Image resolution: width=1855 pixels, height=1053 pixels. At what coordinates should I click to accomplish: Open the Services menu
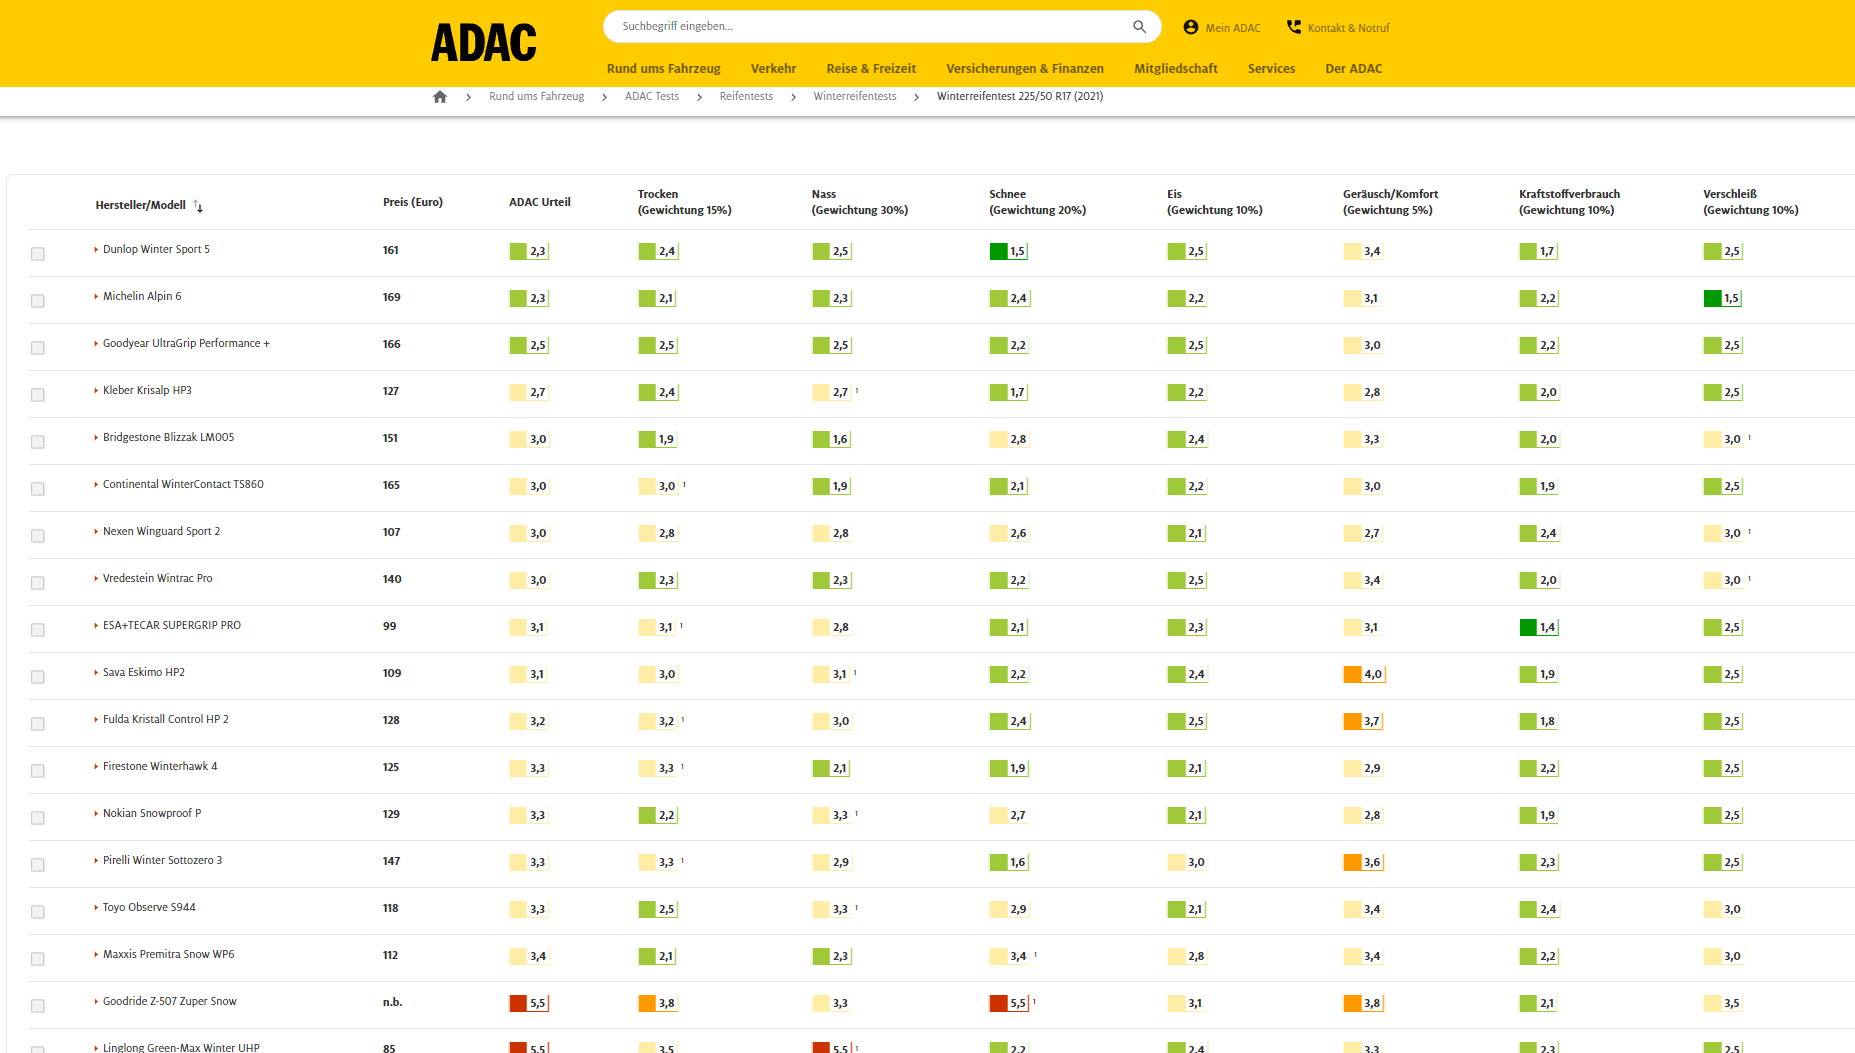coord(1271,69)
